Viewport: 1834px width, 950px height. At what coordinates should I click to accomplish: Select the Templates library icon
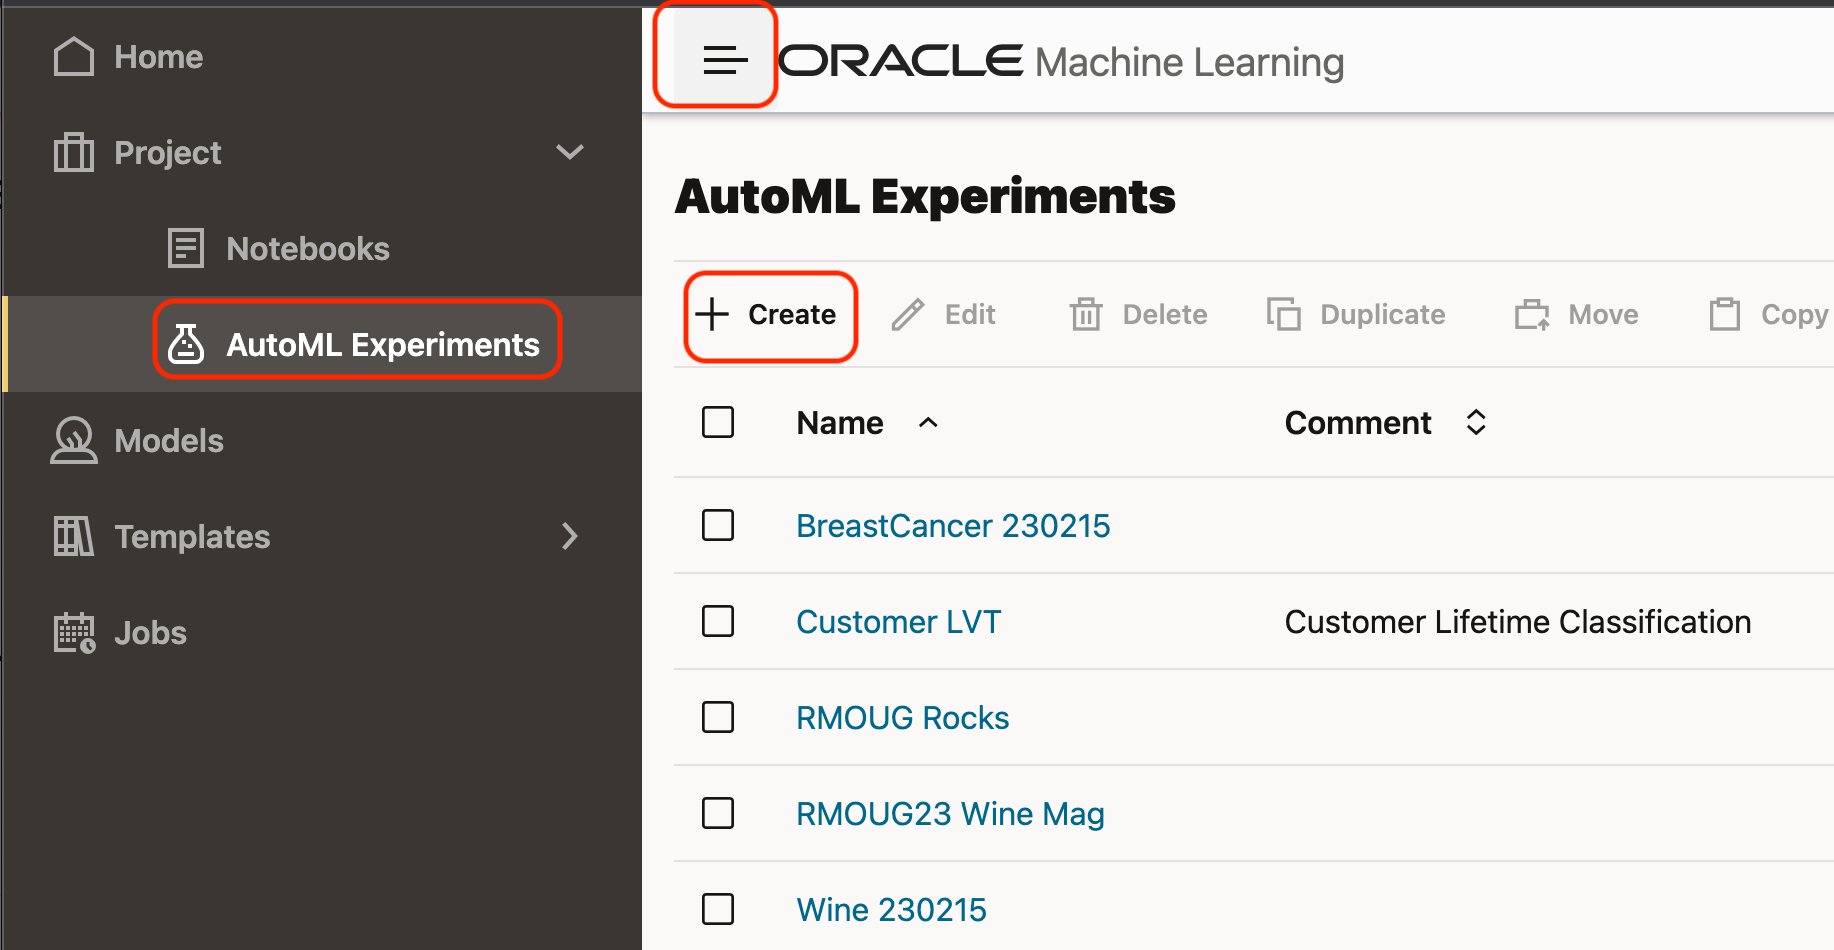72,536
